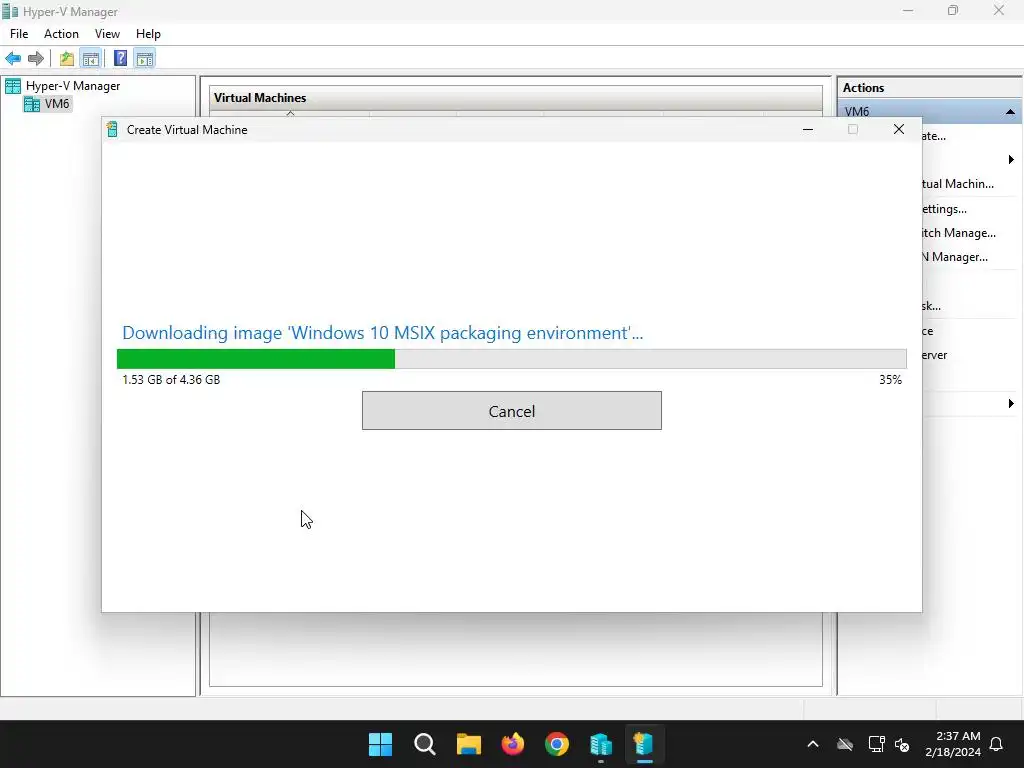Open the taskbar clock and date
This screenshot has height=768, width=1024.
coord(953,744)
